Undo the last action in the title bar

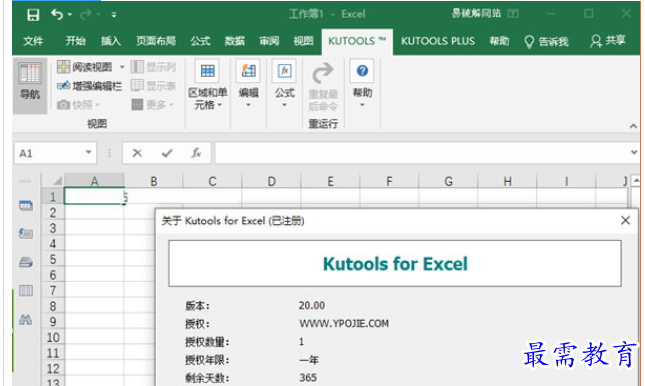(57, 14)
